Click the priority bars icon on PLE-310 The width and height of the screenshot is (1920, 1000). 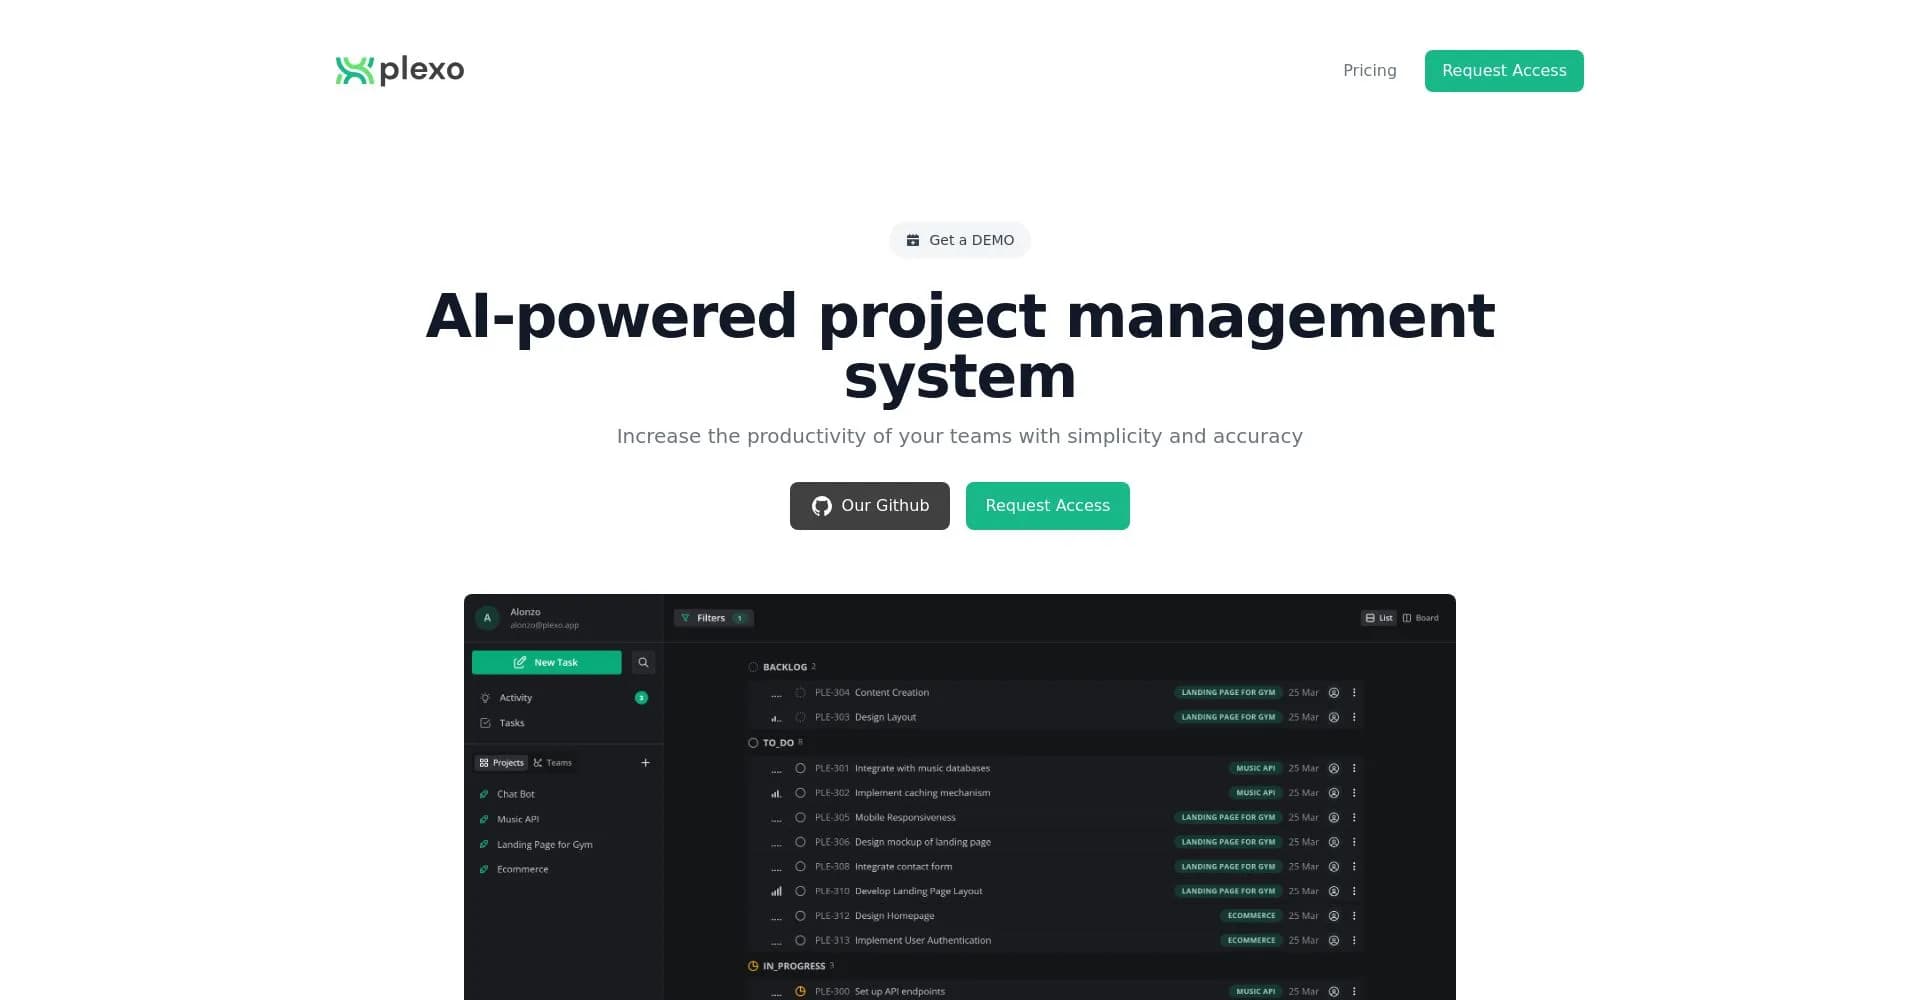click(776, 892)
